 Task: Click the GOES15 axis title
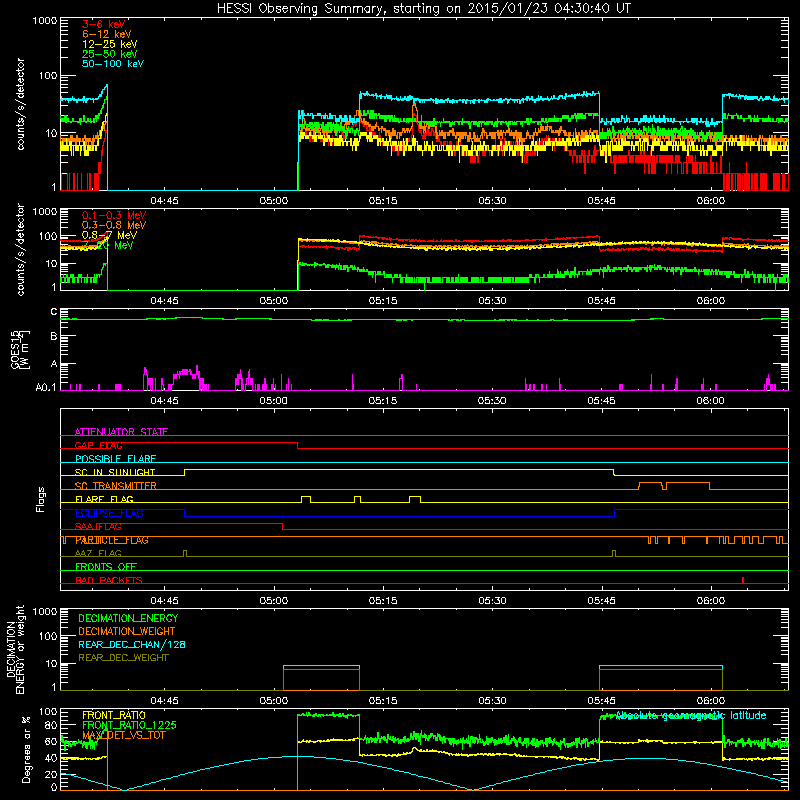point(19,350)
